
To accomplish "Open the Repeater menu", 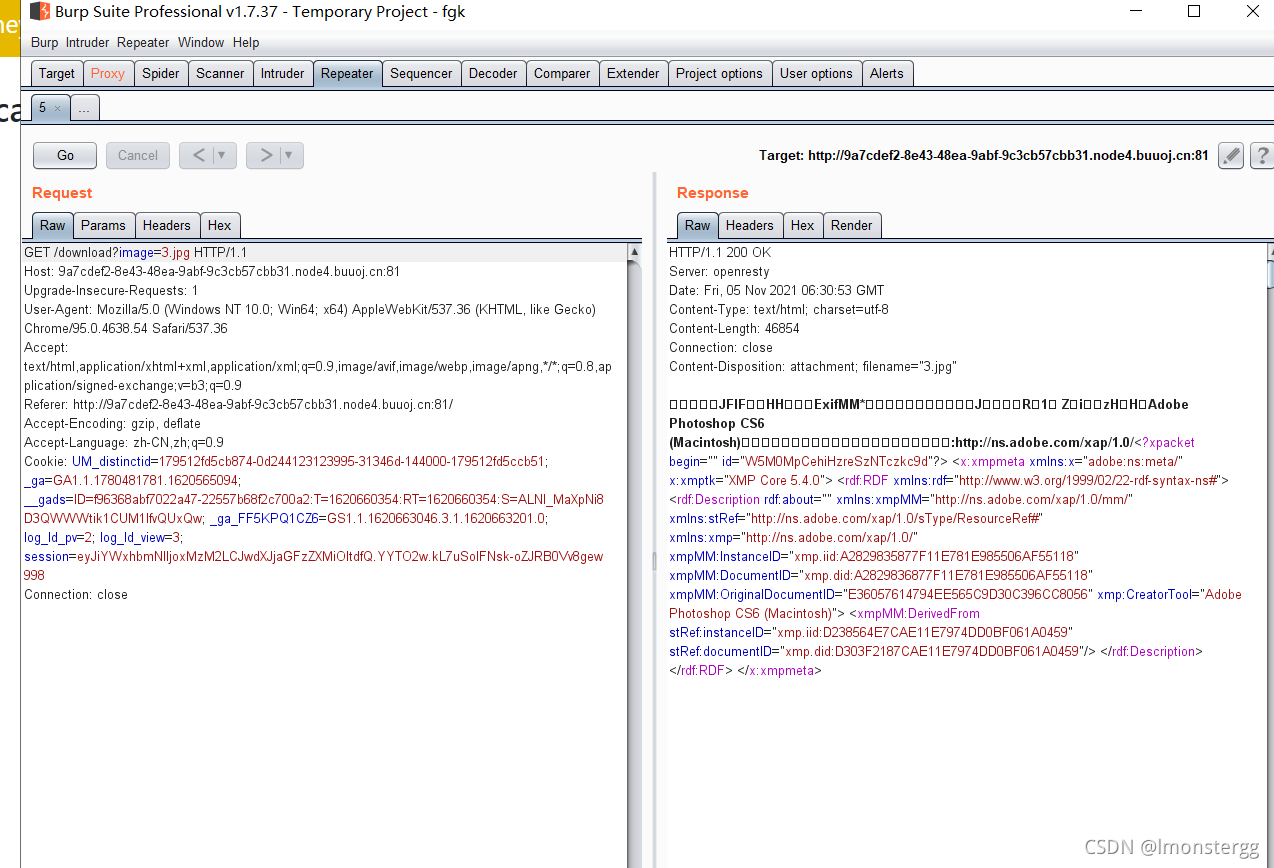I will [x=143, y=43].
